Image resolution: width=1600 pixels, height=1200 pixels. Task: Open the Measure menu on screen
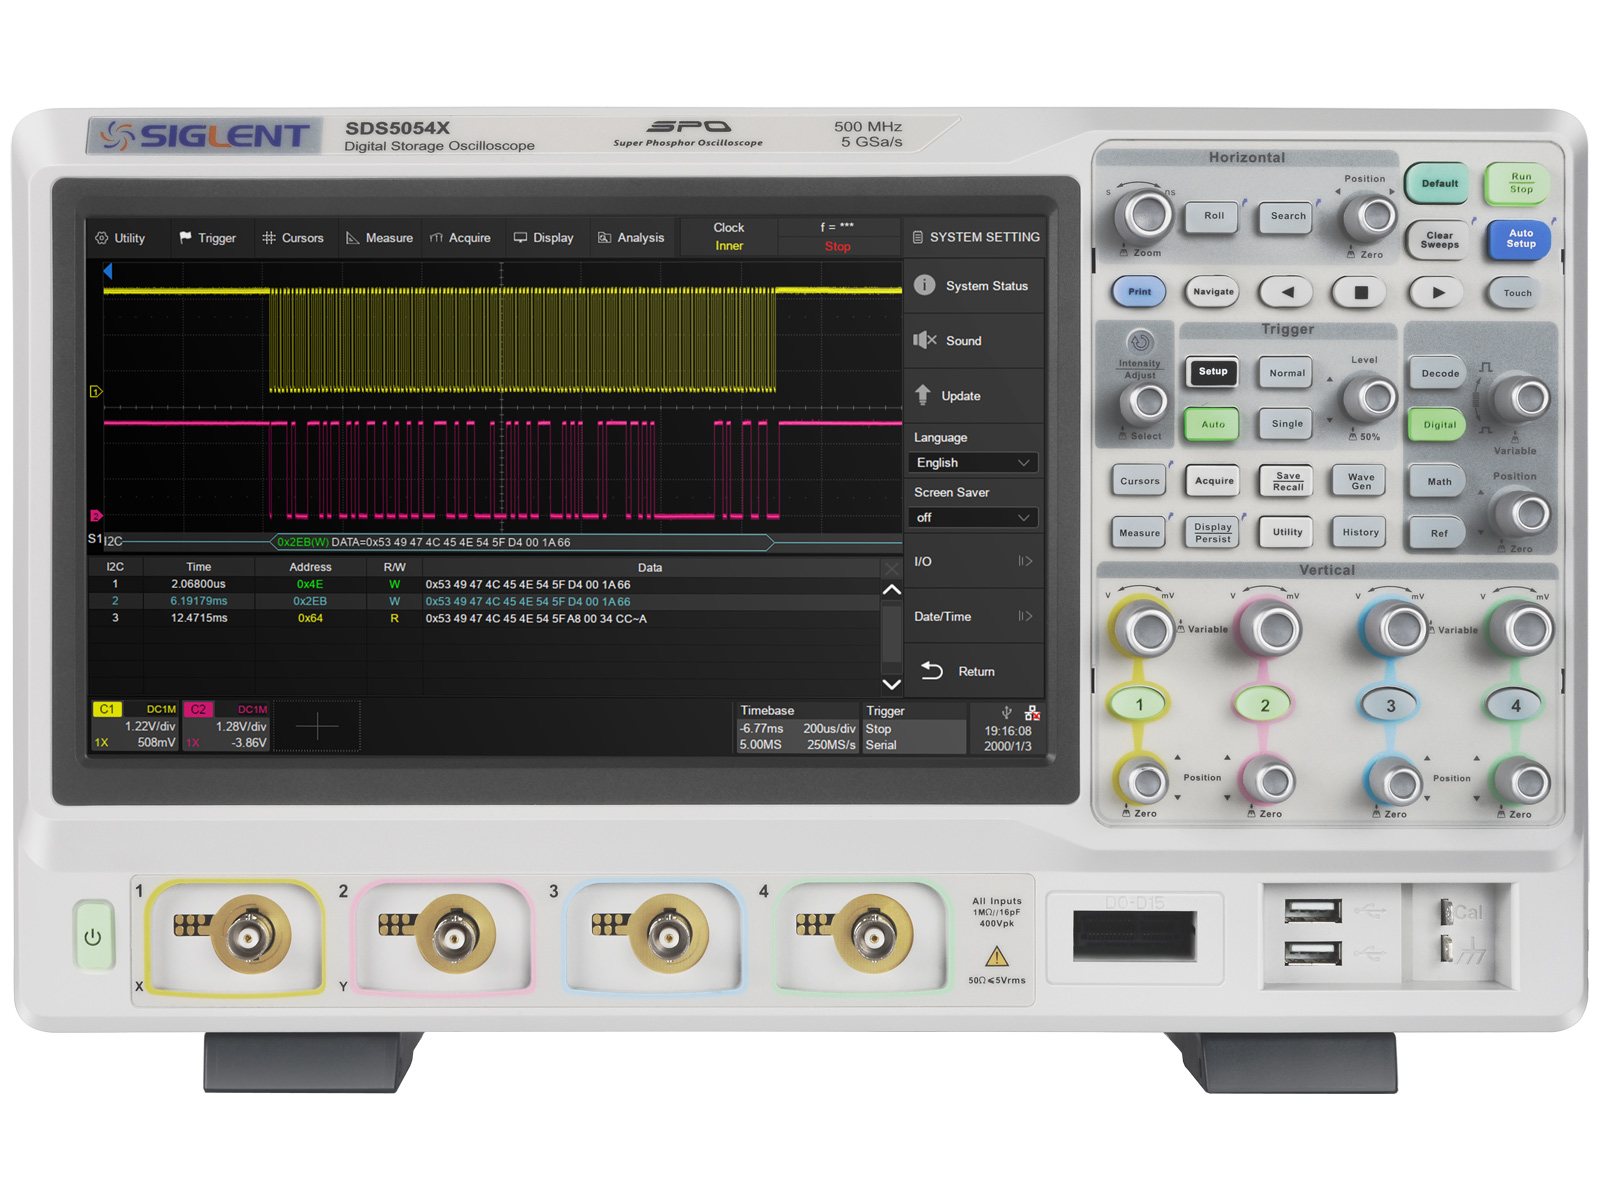[379, 238]
